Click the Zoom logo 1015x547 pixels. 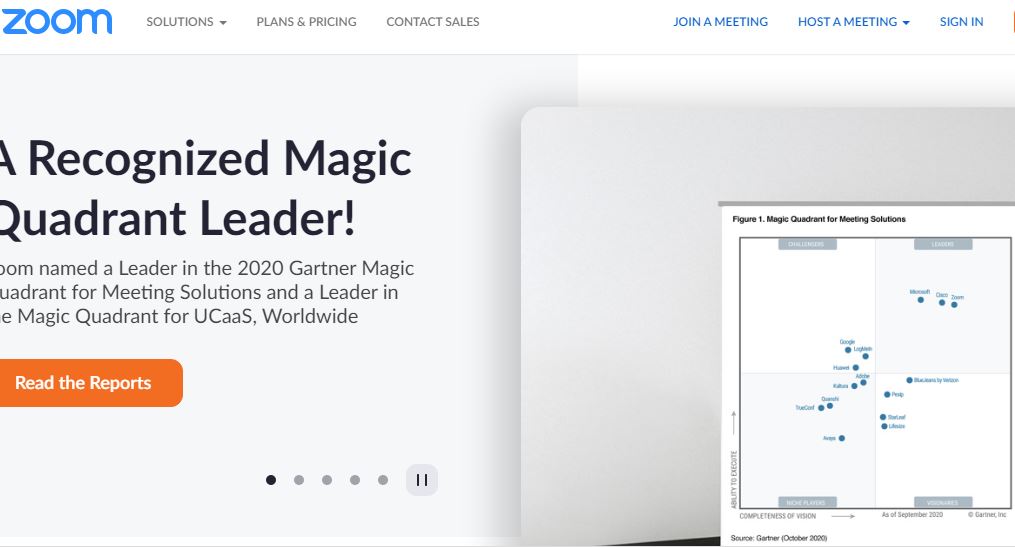pyautogui.click(x=56, y=21)
